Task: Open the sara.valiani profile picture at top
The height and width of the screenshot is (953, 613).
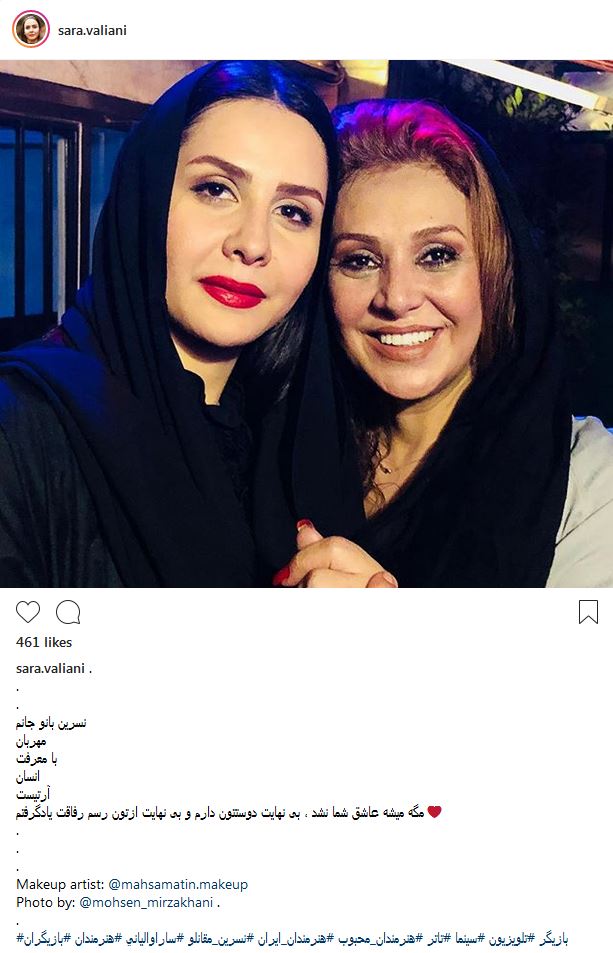Action: click(x=31, y=29)
